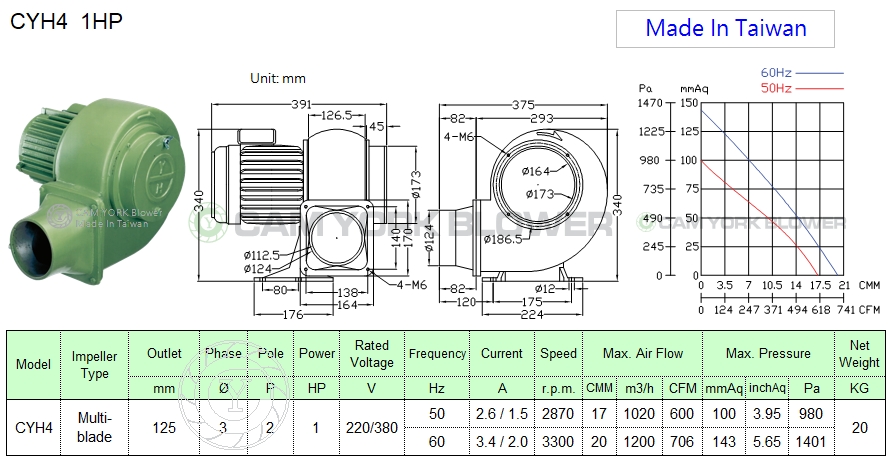
Task: Click the '220/380' voltage cell
Action: pos(372,428)
